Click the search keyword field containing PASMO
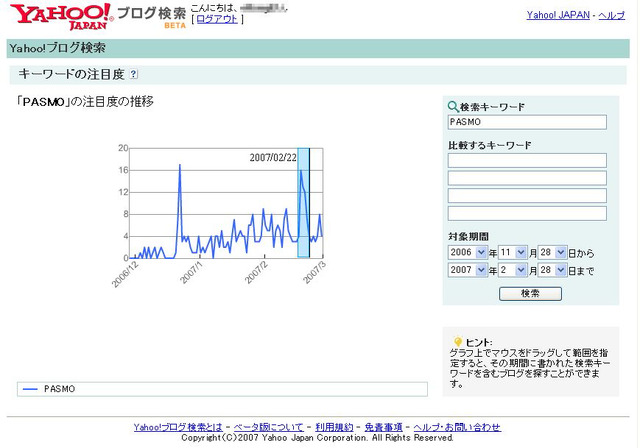This screenshot has width=640, height=448. [x=527, y=122]
